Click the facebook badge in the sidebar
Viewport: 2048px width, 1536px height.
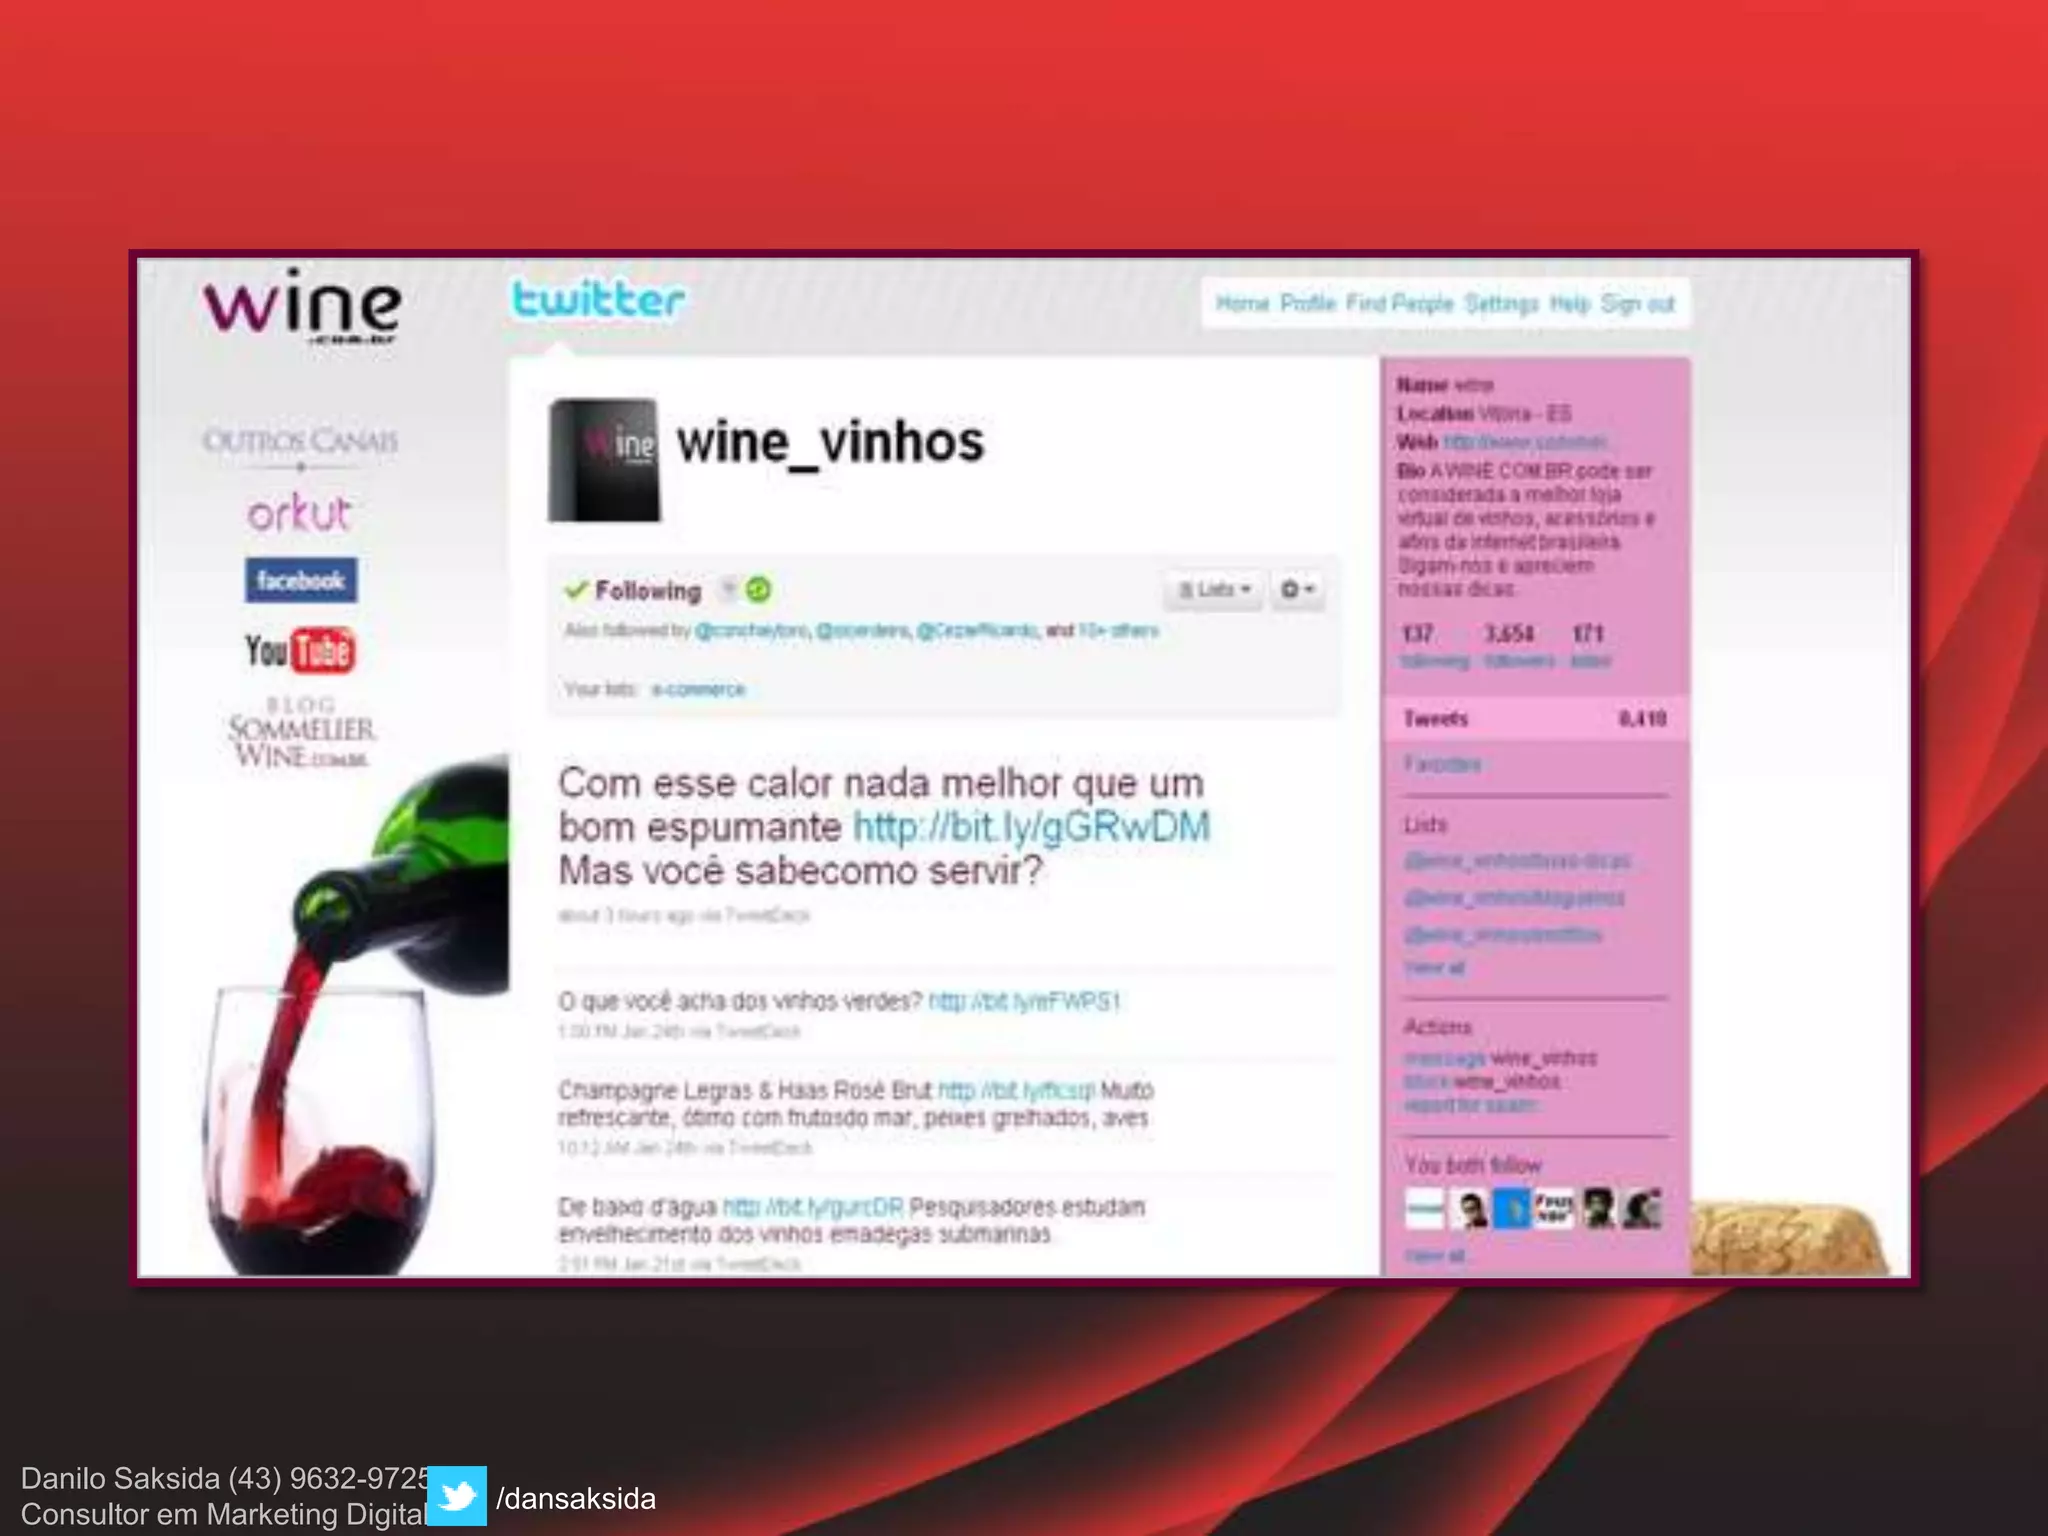(x=300, y=580)
